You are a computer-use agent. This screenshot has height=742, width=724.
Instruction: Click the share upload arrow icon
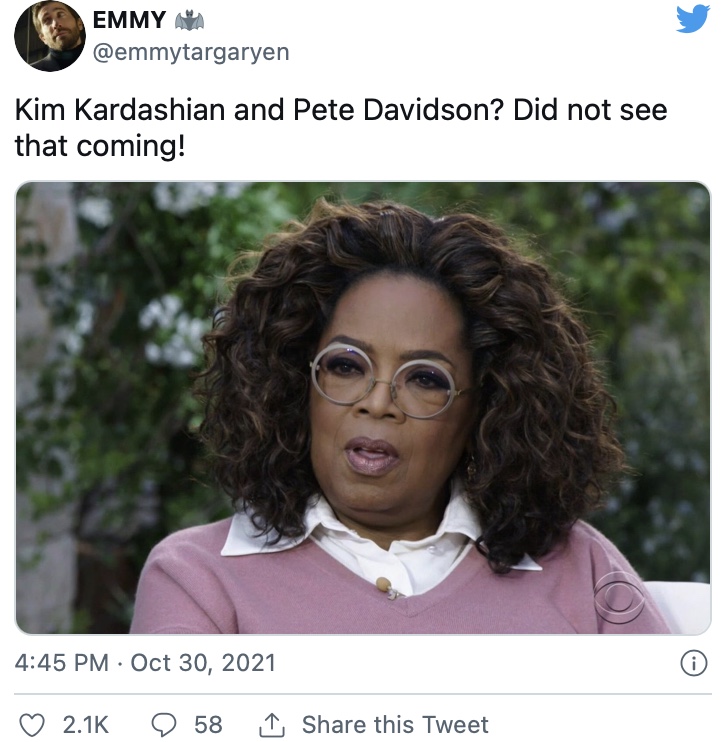(273, 725)
